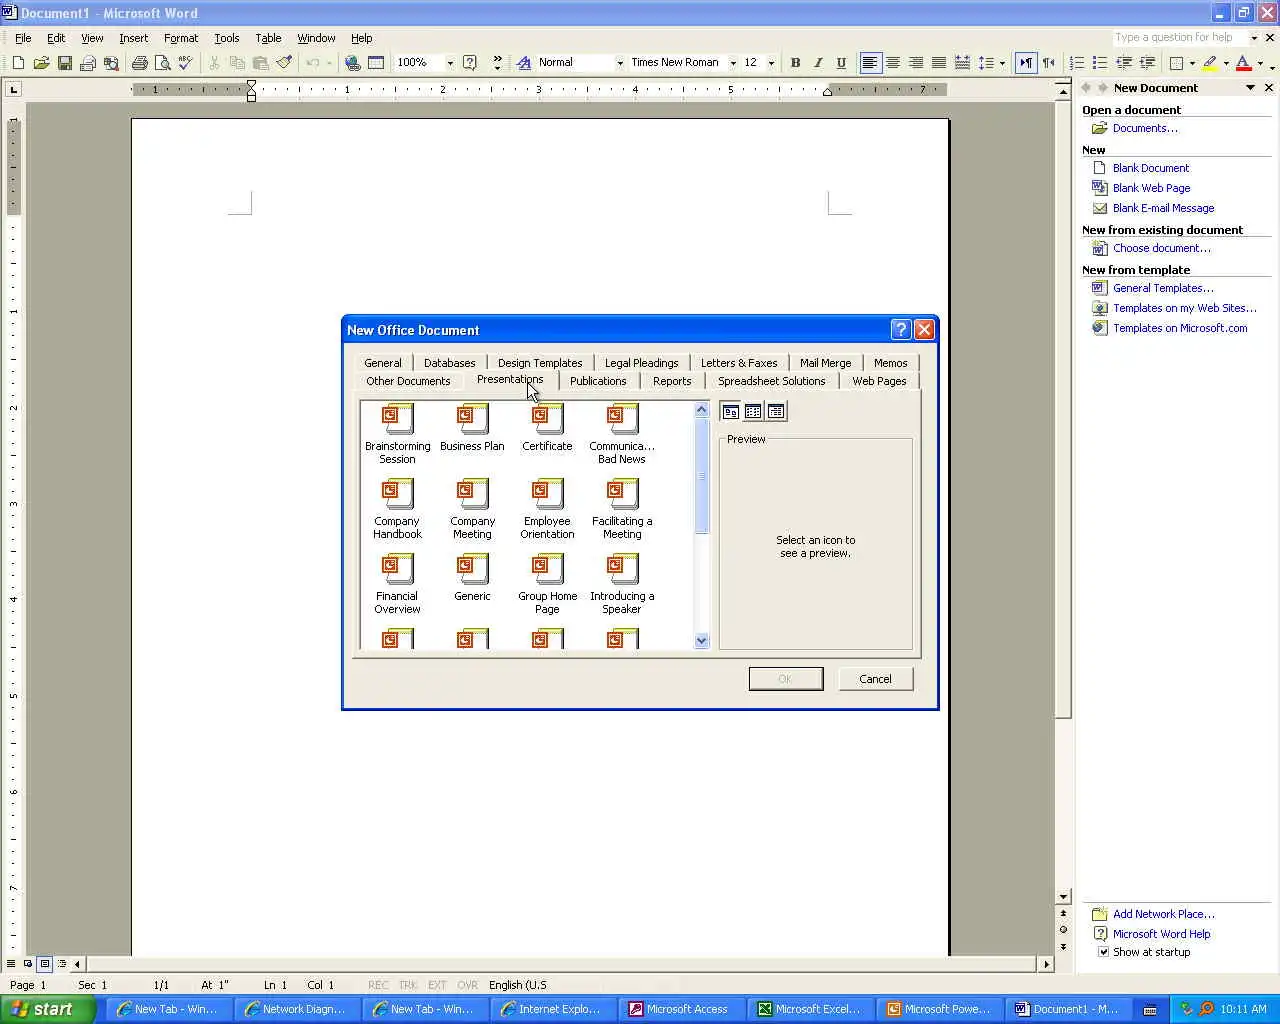Viewport: 1280px width, 1024px height.
Task: Open the font size dropdown
Action: (771, 63)
